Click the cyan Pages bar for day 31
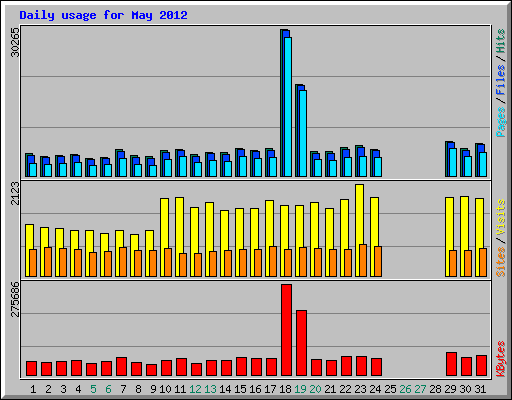This screenshot has width=512, height=400. point(483,164)
